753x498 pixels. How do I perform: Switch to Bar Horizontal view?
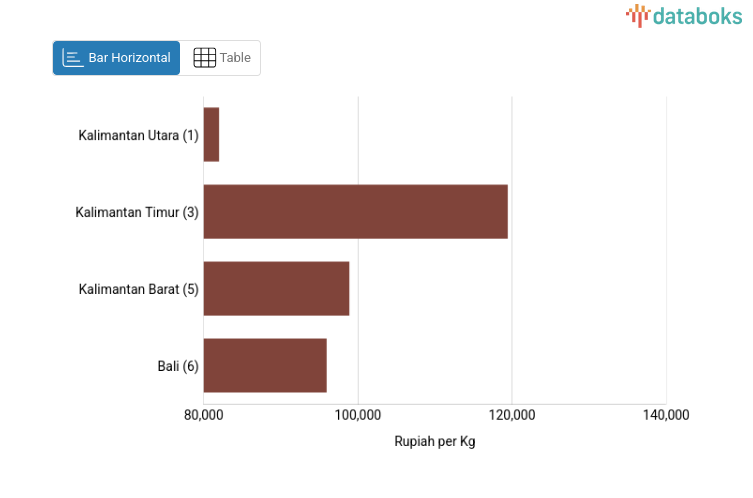117,58
